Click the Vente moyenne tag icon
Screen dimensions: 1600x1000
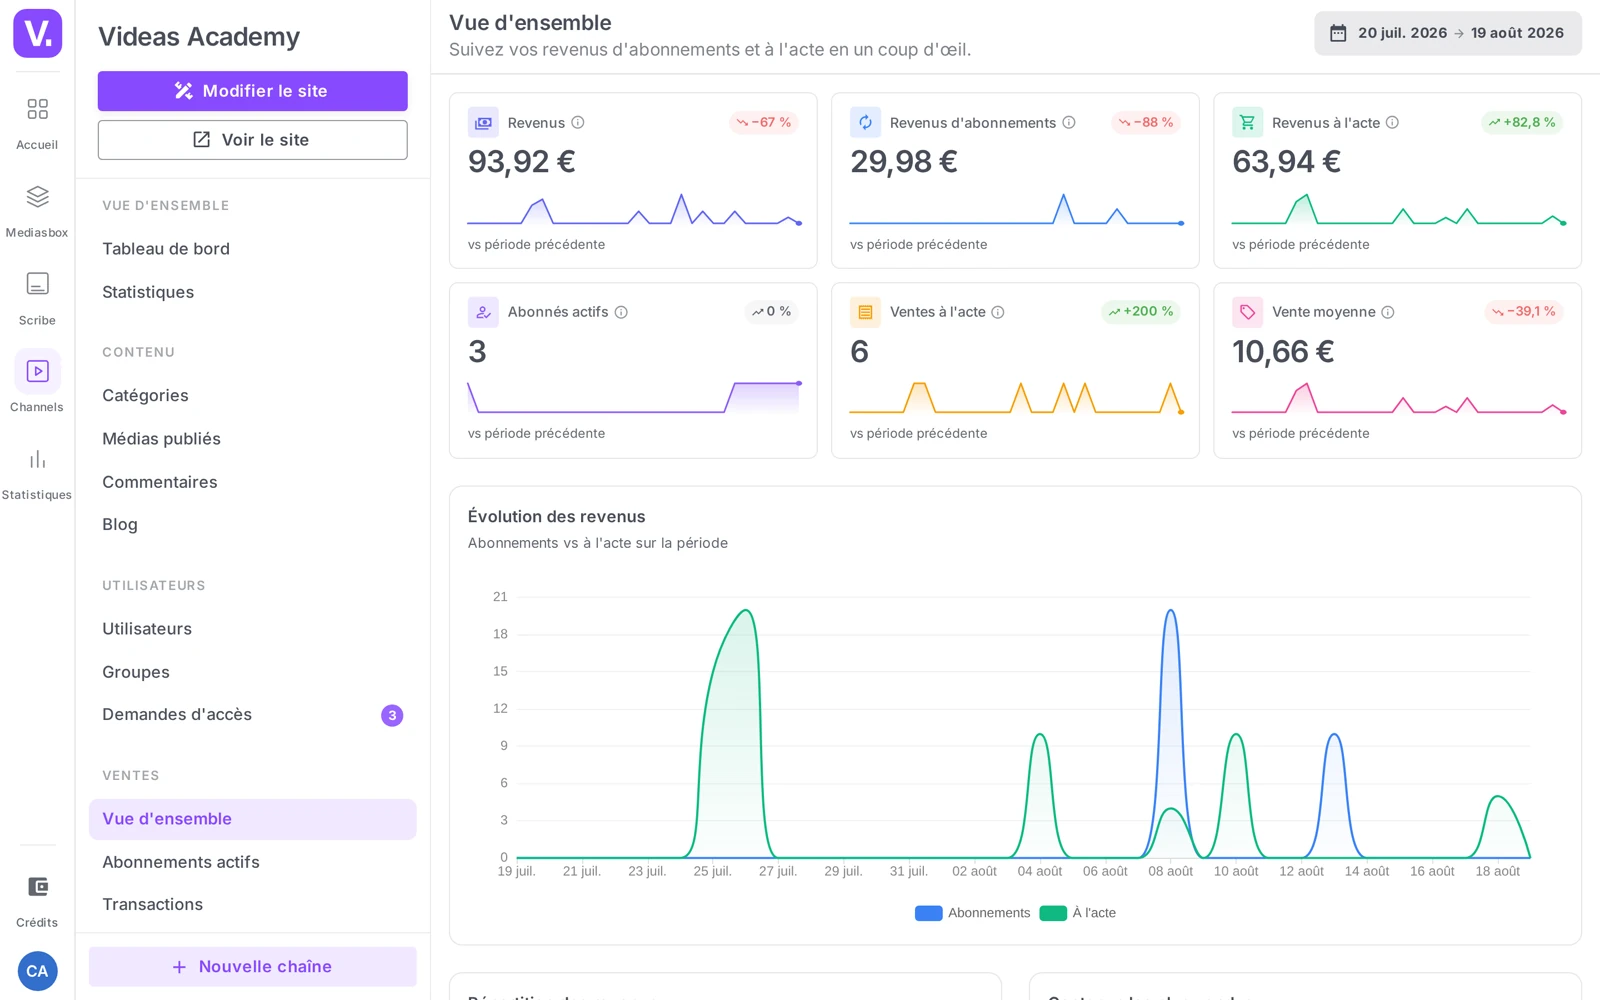click(x=1247, y=312)
